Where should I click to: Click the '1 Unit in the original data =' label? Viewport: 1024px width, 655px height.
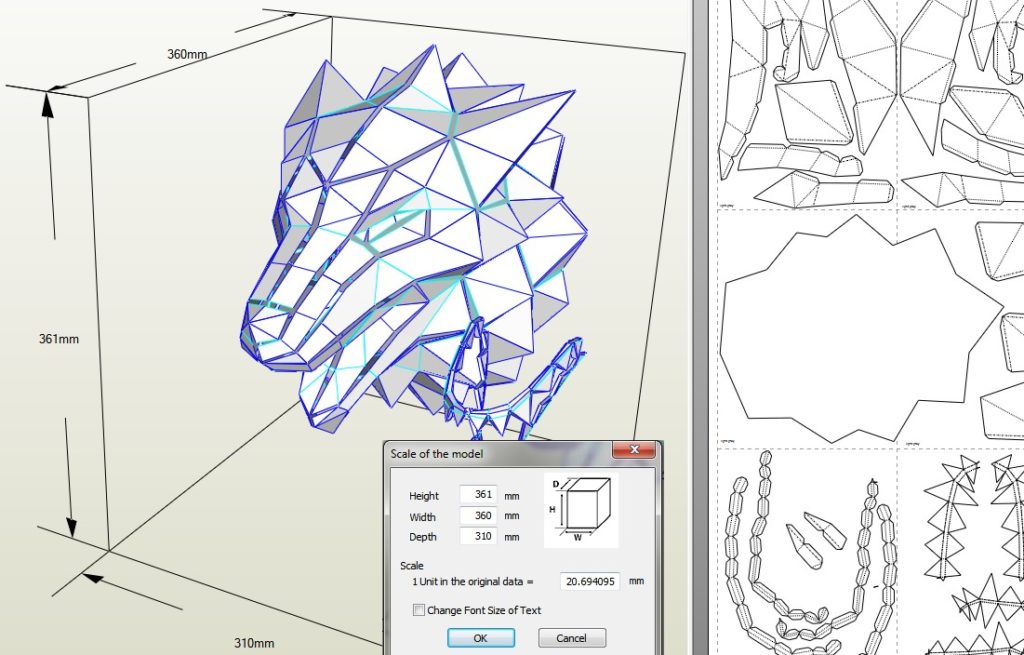point(472,581)
